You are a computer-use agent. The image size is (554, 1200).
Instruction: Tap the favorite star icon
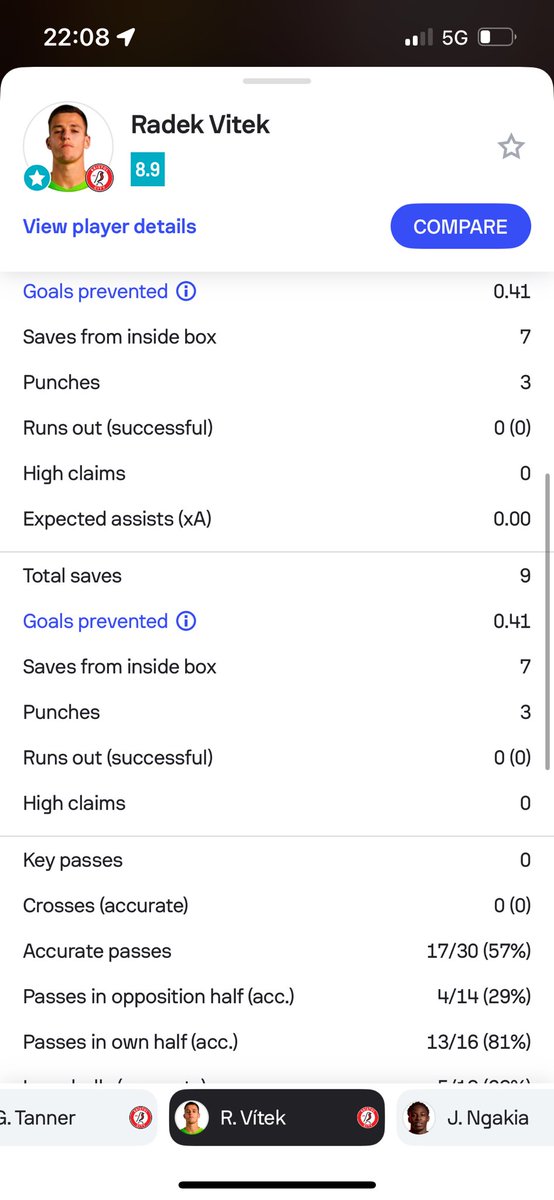(511, 148)
